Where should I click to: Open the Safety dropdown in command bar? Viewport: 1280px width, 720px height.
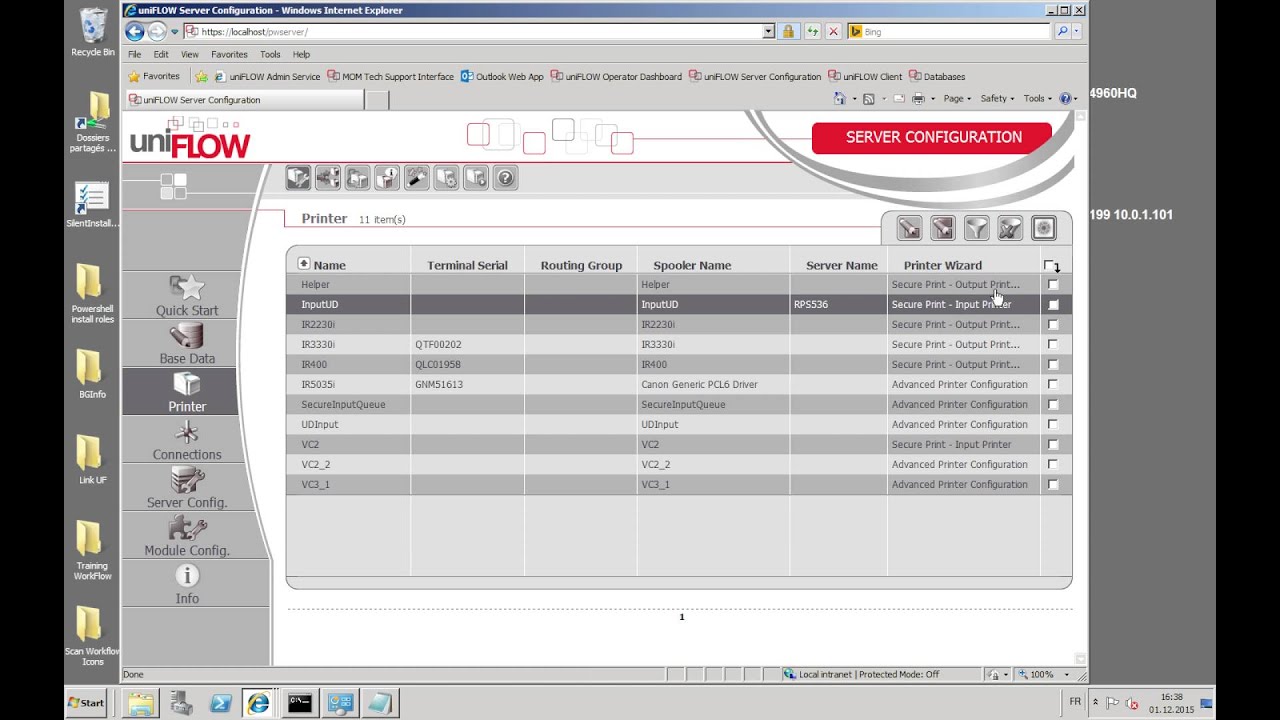pos(997,98)
